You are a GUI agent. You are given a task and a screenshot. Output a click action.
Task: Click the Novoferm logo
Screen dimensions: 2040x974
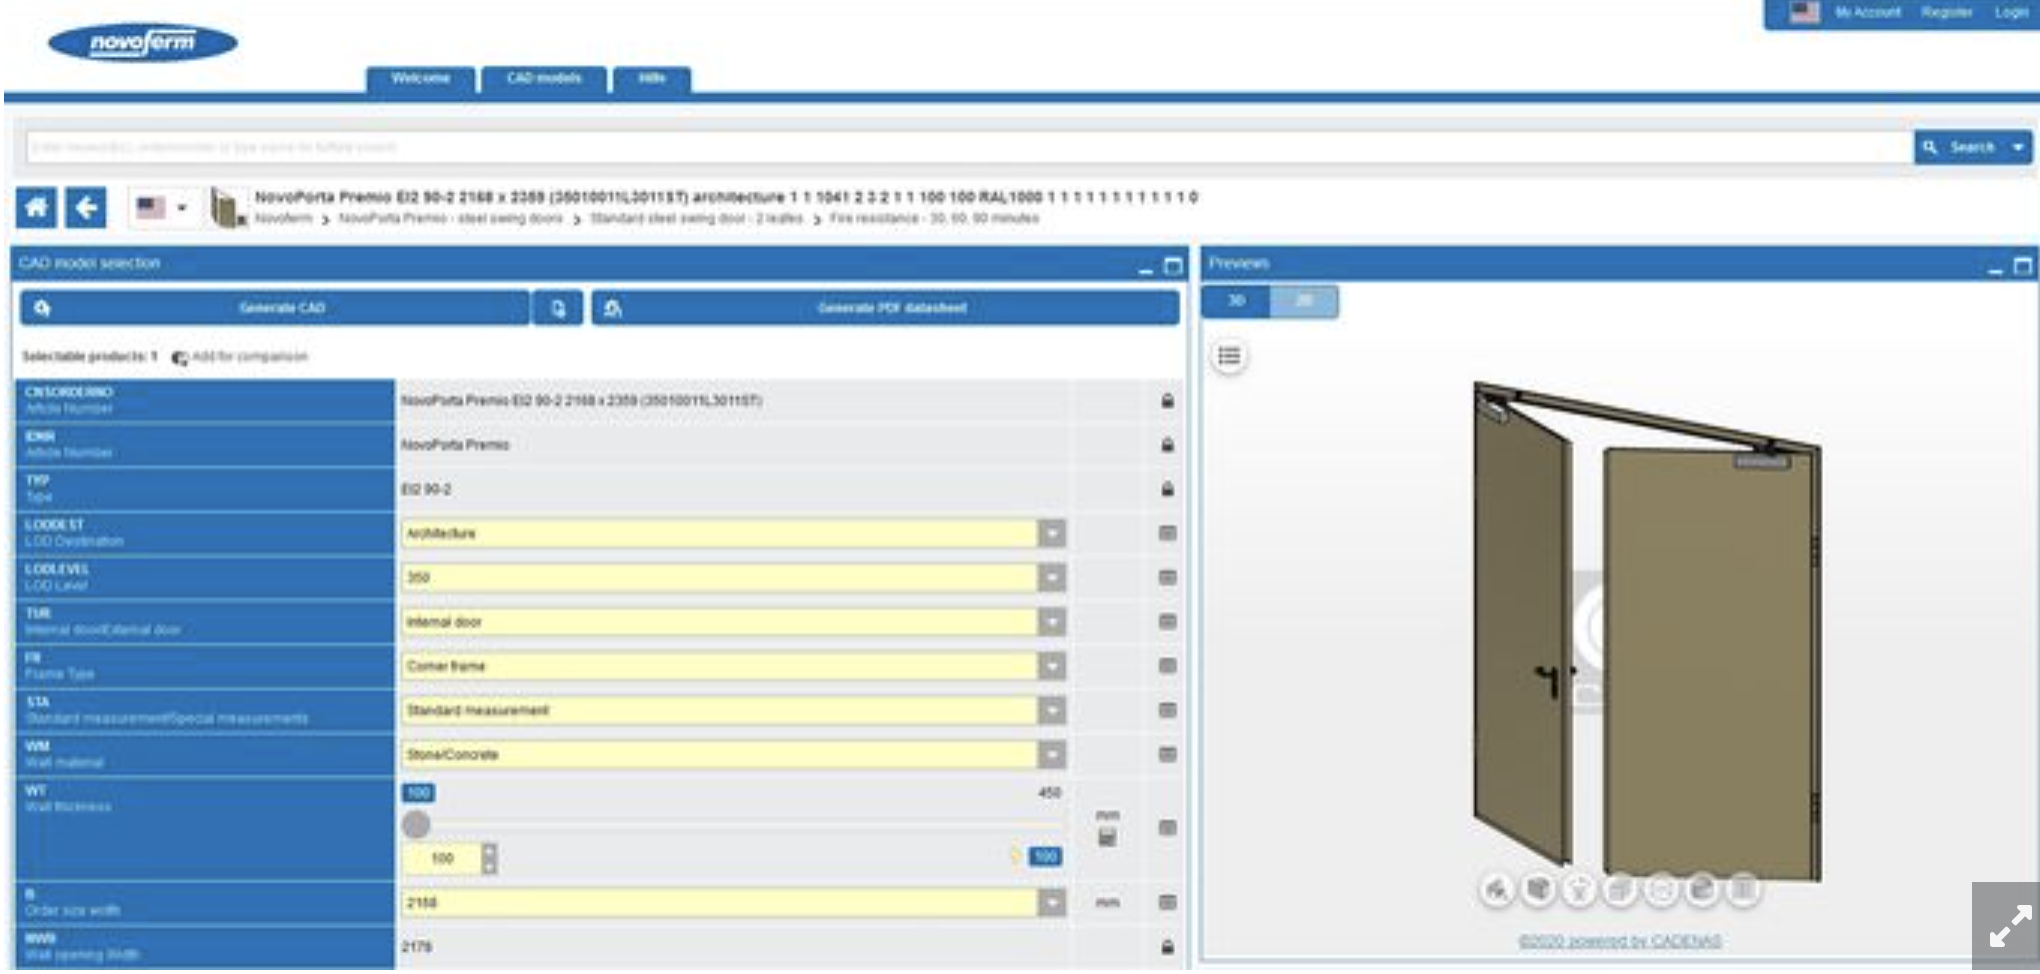point(143,43)
